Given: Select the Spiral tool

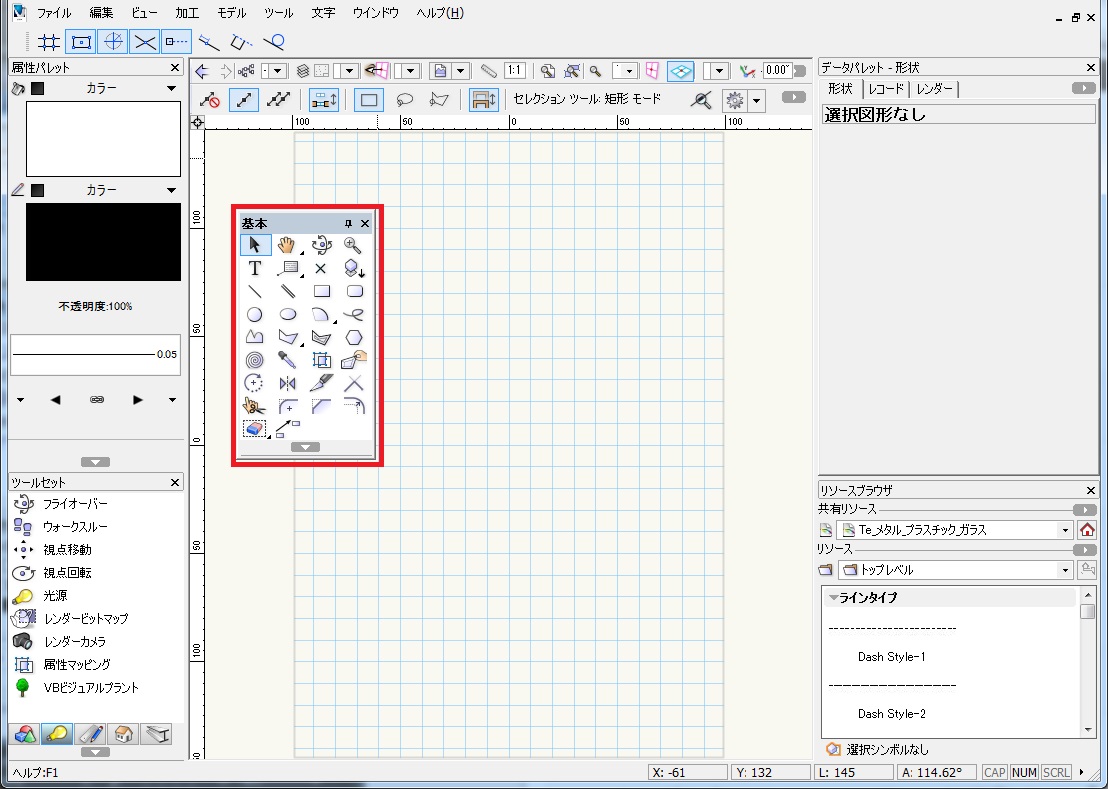Looking at the screenshot, I should (x=254, y=360).
